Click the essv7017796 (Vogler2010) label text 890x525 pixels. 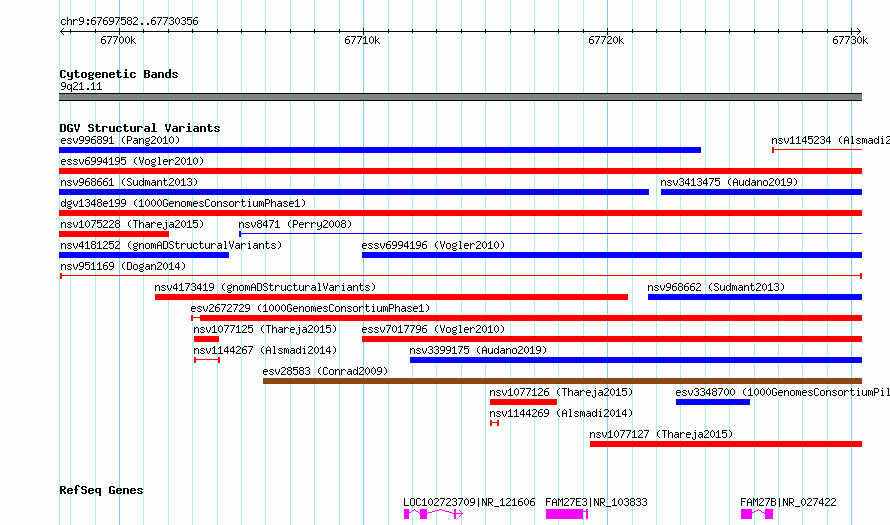(433, 329)
